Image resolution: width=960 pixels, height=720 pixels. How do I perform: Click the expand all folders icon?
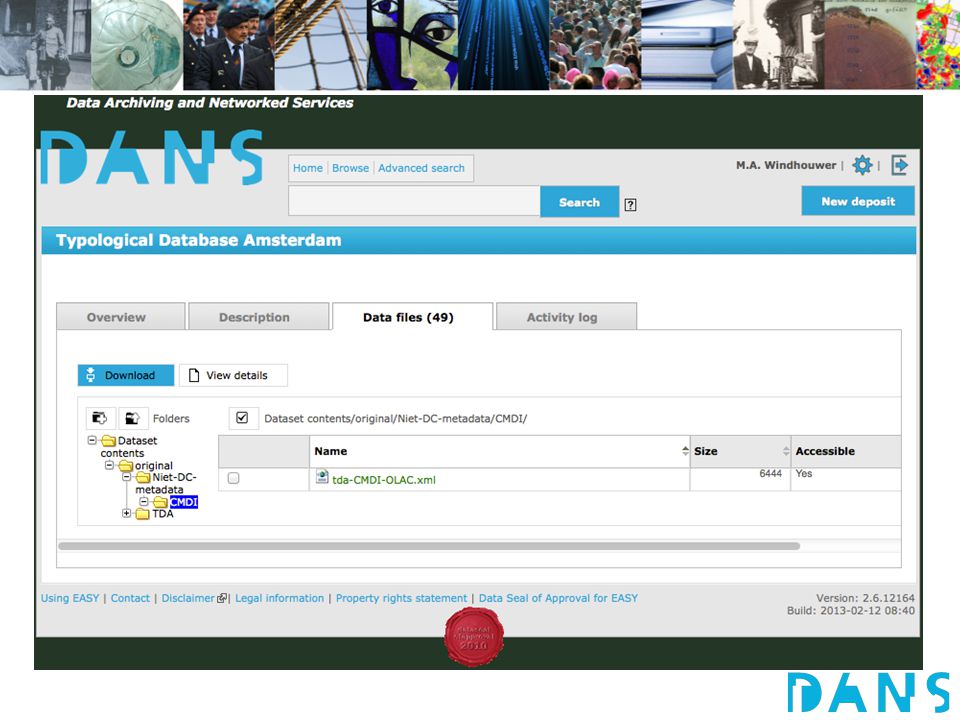click(100, 418)
